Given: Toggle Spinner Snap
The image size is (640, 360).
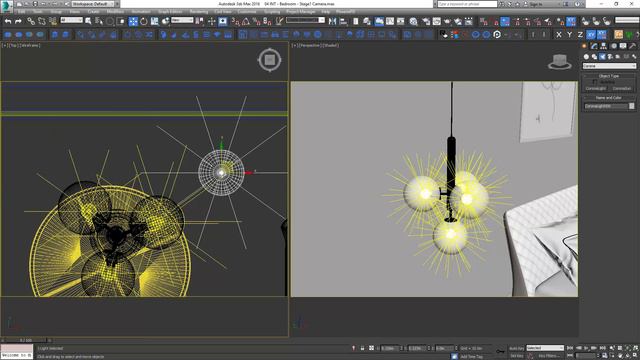Looking at the screenshot, I should pos(267,21).
